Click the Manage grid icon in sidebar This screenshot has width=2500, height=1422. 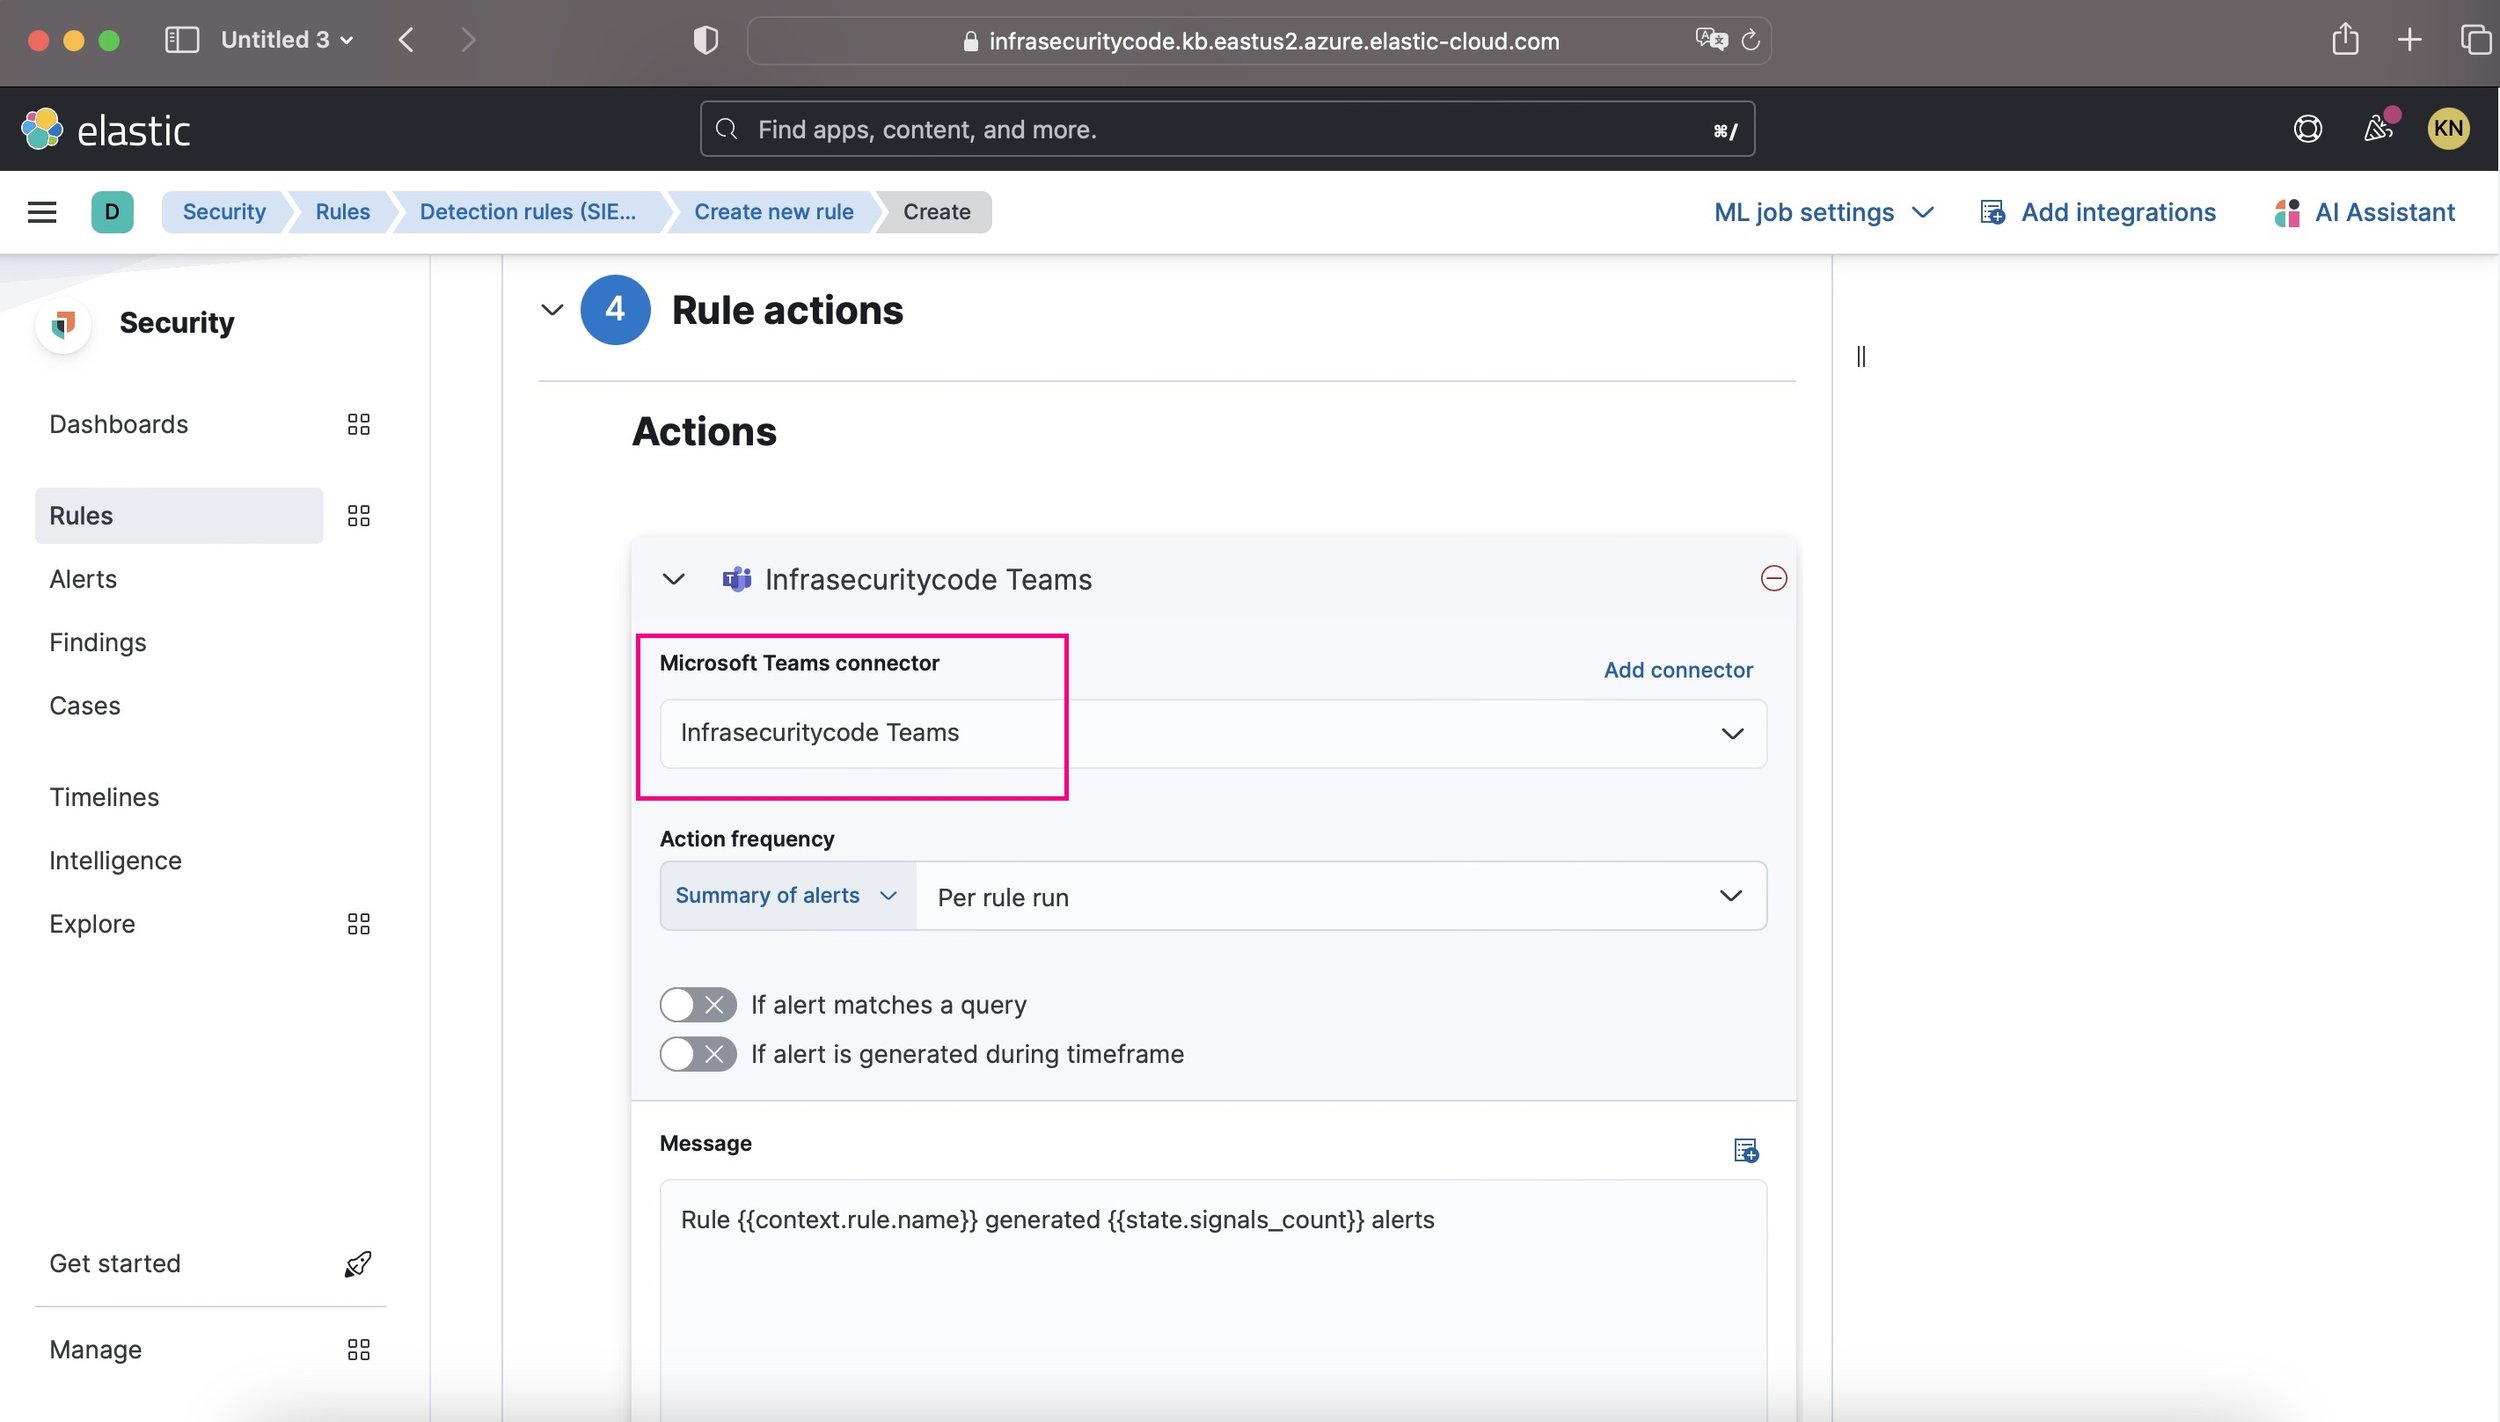click(x=358, y=1349)
